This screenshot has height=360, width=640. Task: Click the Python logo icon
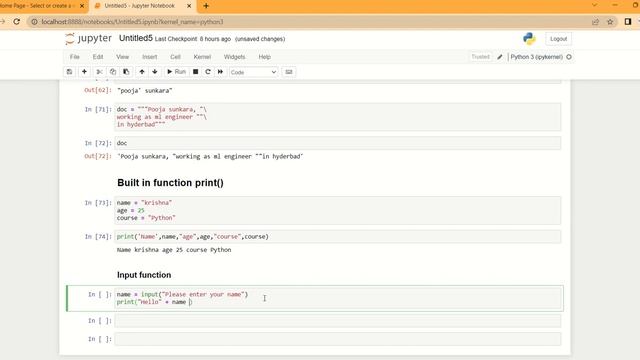point(529,39)
